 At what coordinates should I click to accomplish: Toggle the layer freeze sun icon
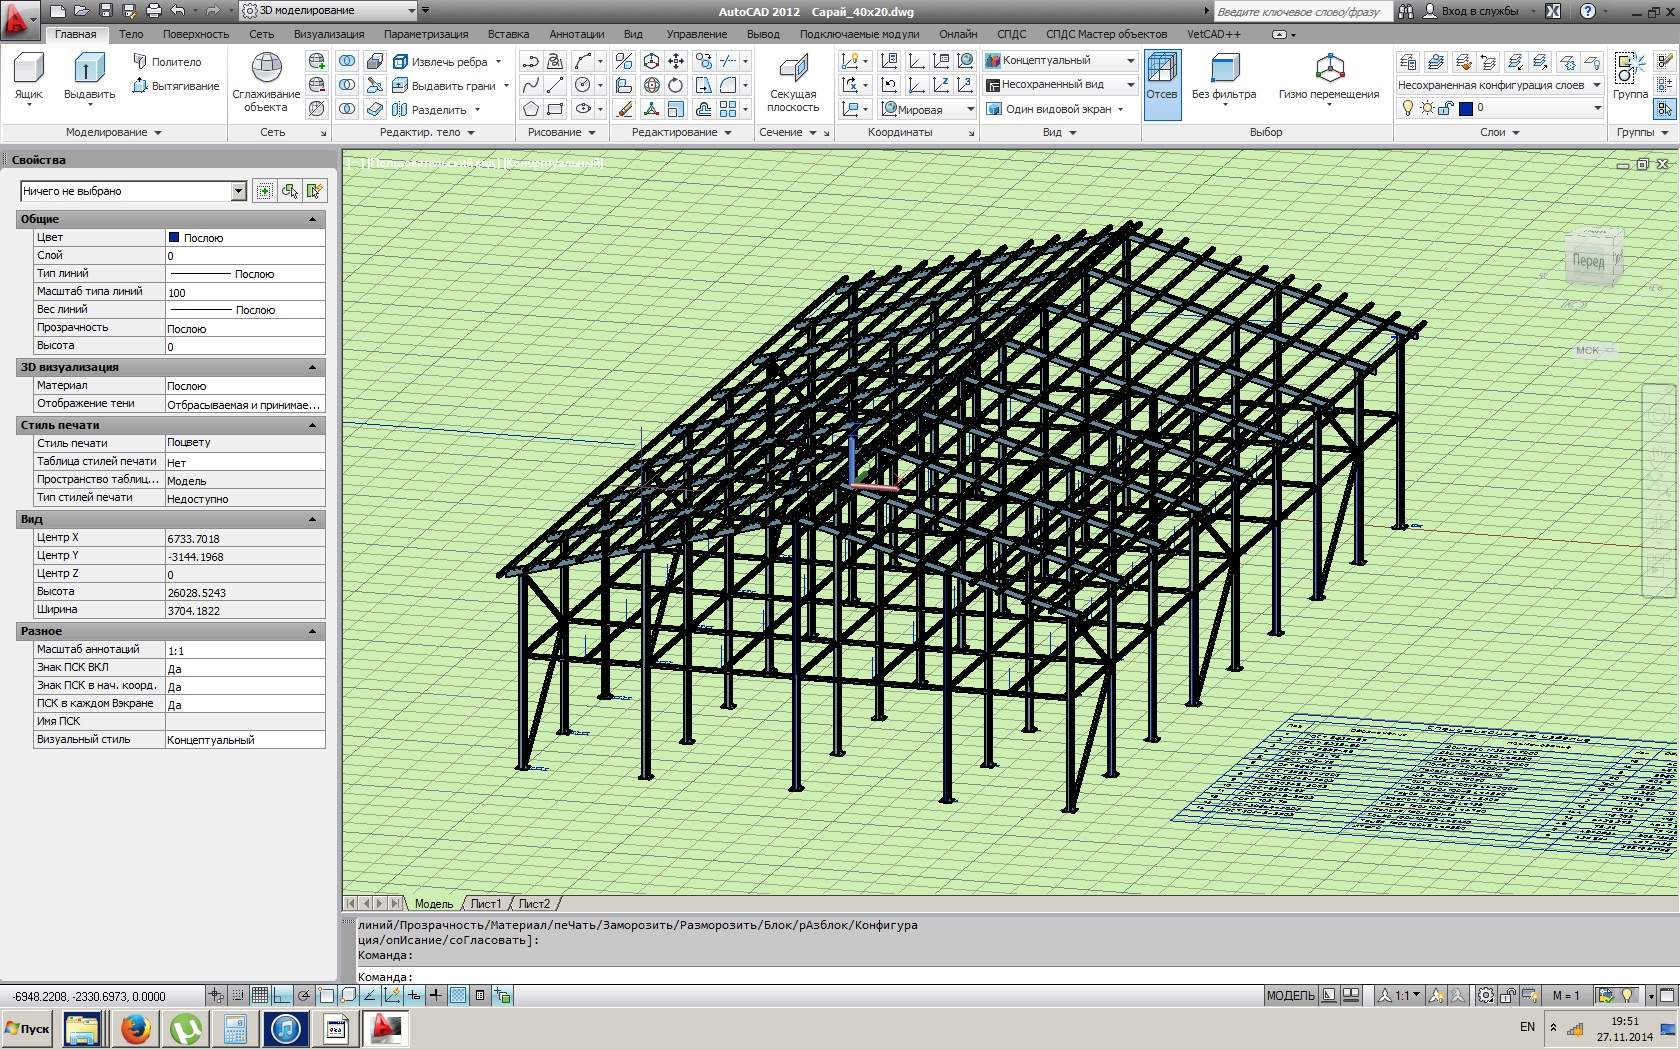coord(1426,108)
